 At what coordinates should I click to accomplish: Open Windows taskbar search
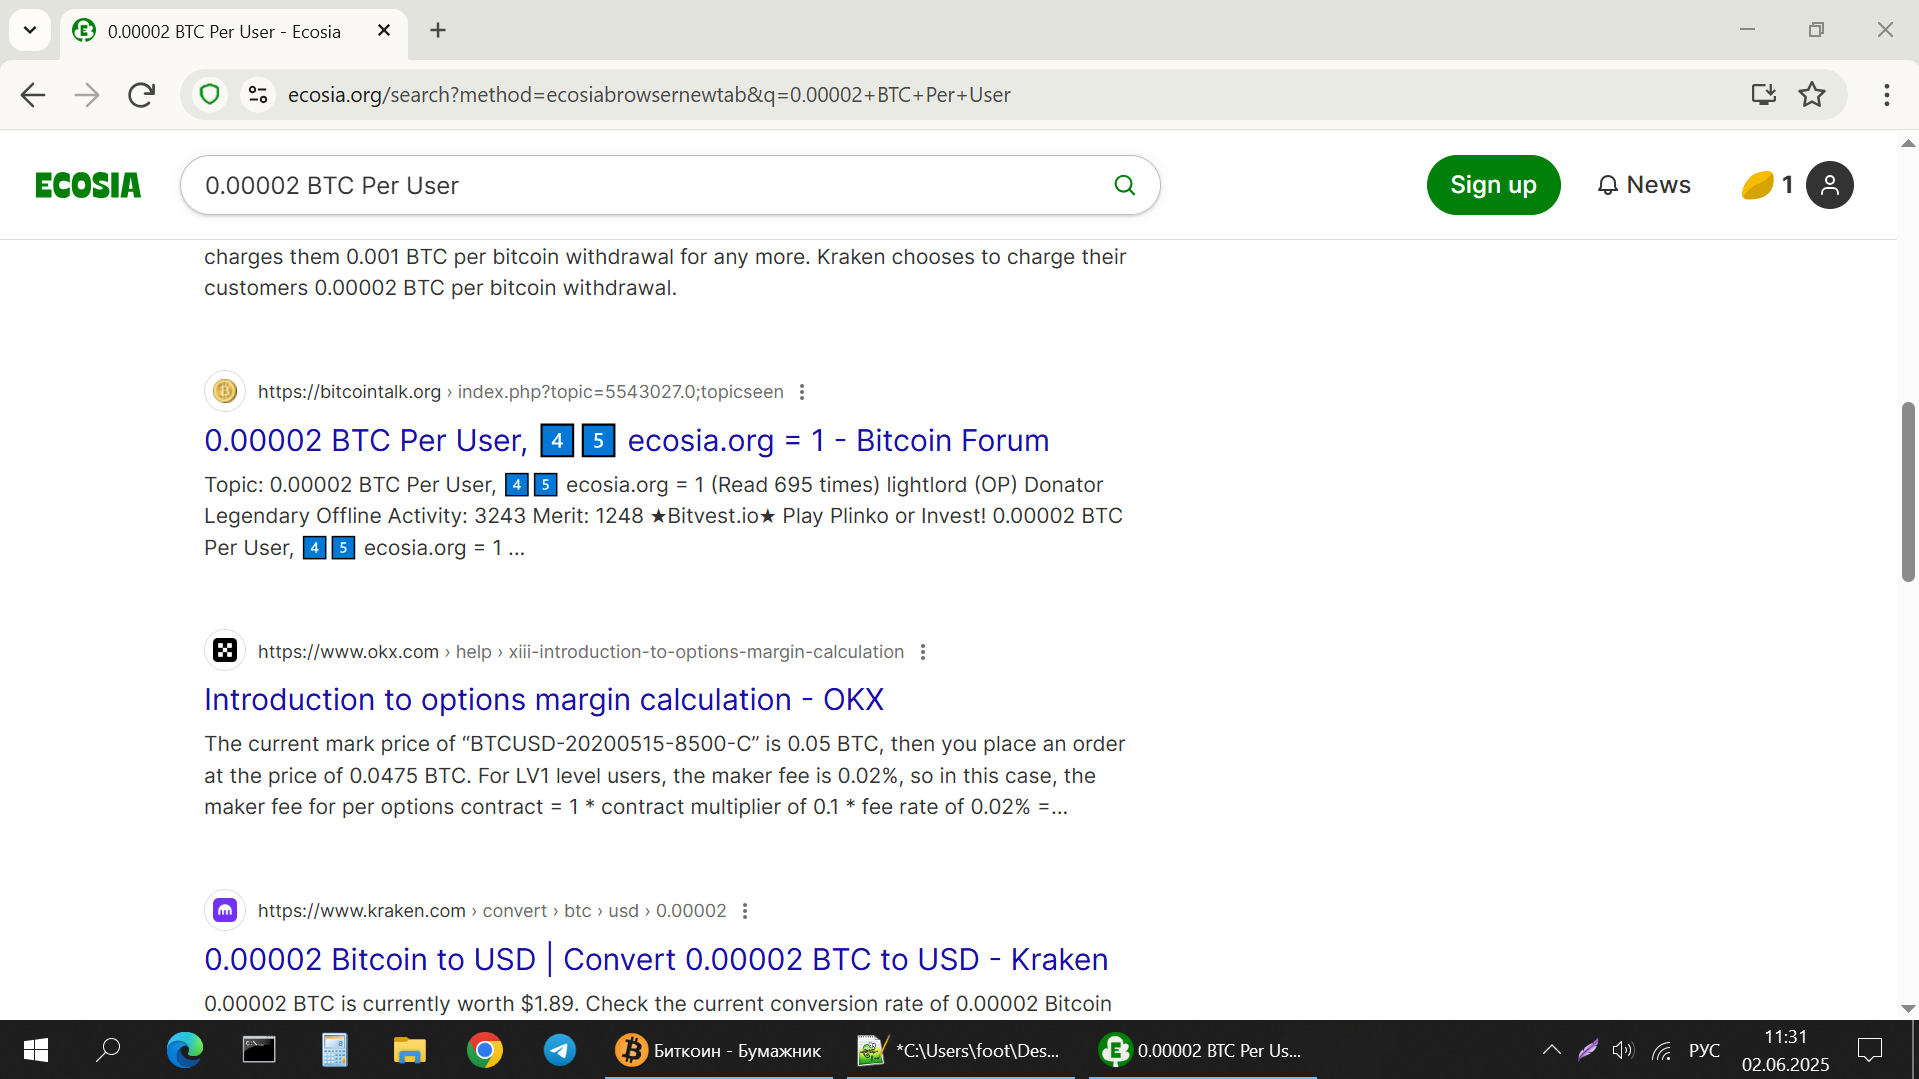pos(108,1050)
